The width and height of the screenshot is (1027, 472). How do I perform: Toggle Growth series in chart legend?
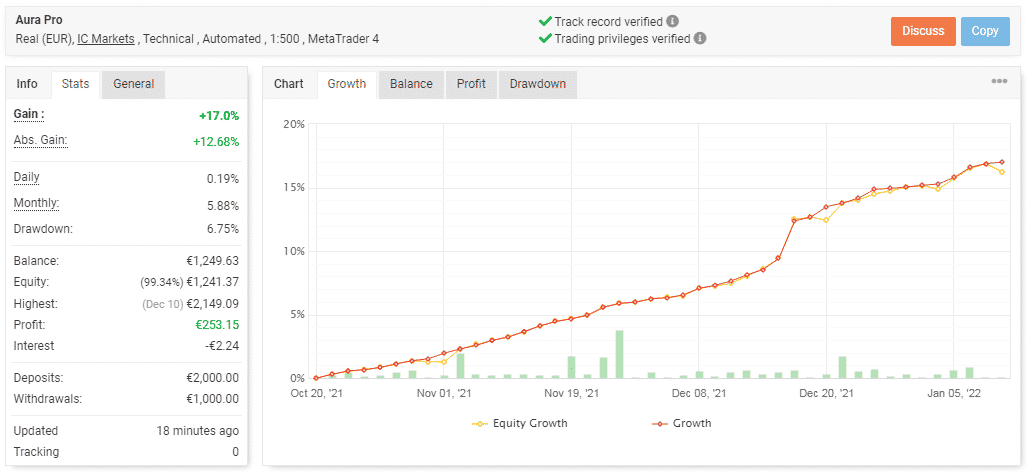682,423
